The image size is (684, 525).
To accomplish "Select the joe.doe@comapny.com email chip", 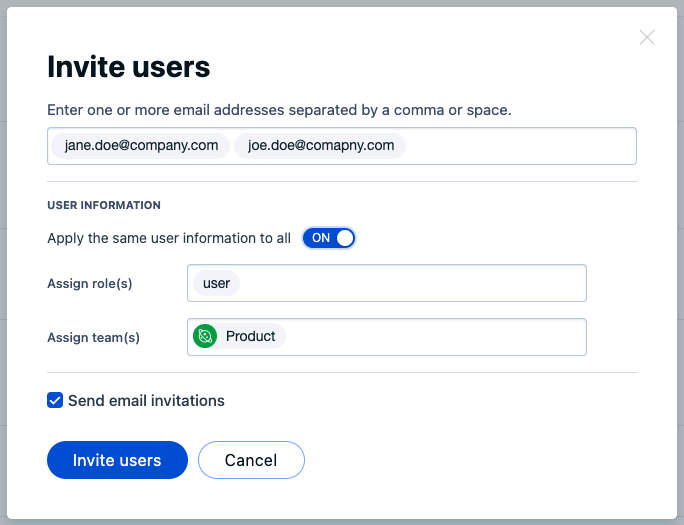I will point(320,146).
